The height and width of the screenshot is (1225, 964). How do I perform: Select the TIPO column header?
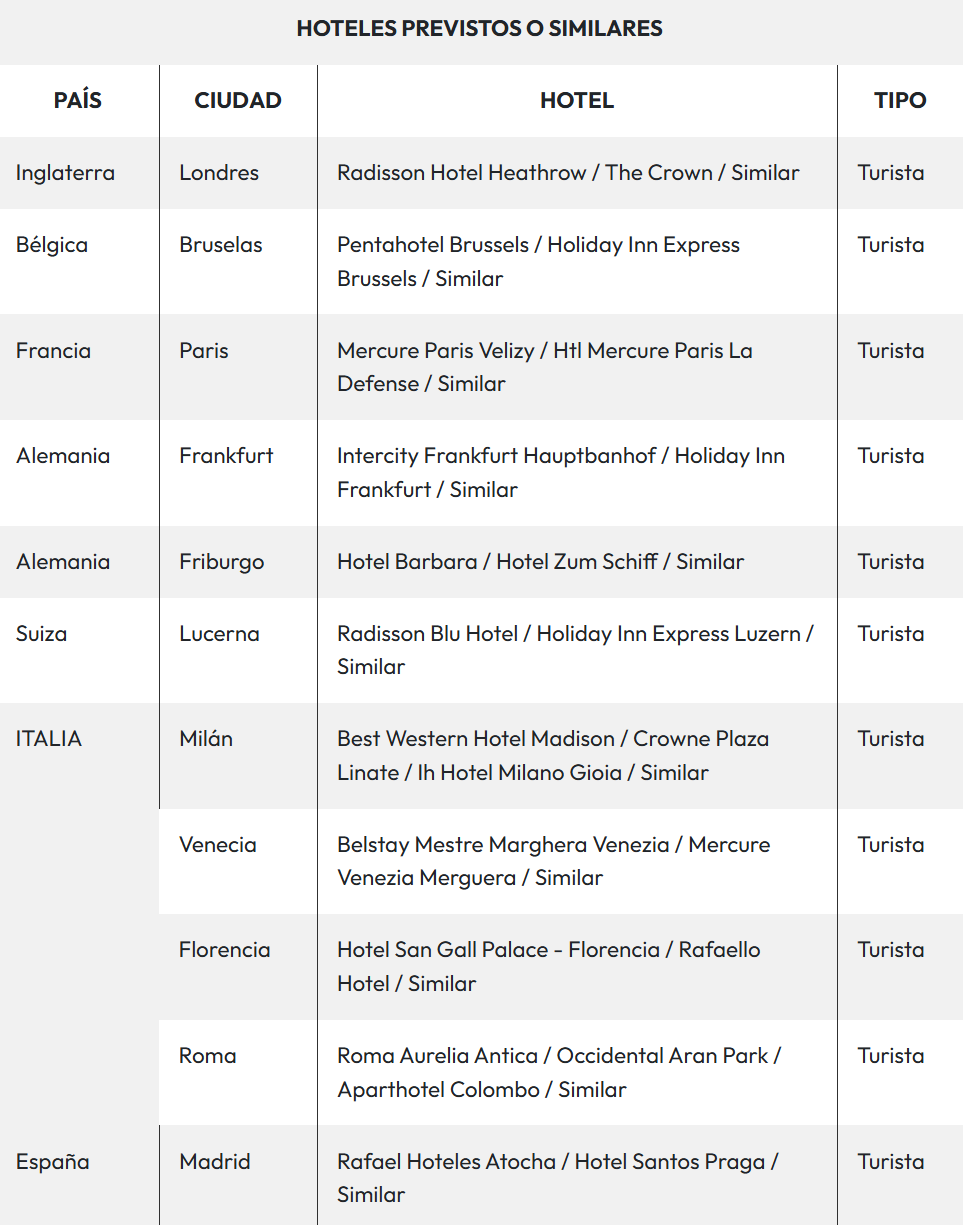click(x=900, y=100)
